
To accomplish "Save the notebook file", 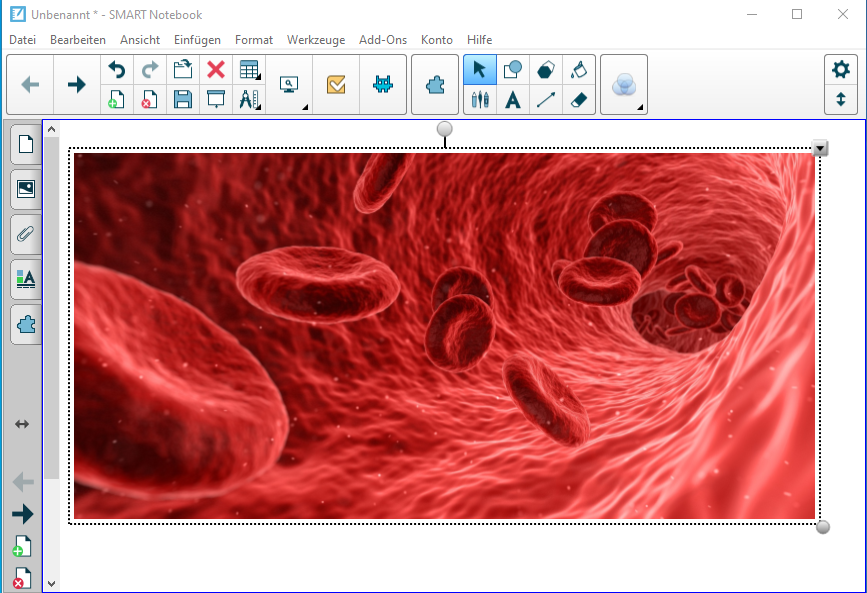I will 182,100.
